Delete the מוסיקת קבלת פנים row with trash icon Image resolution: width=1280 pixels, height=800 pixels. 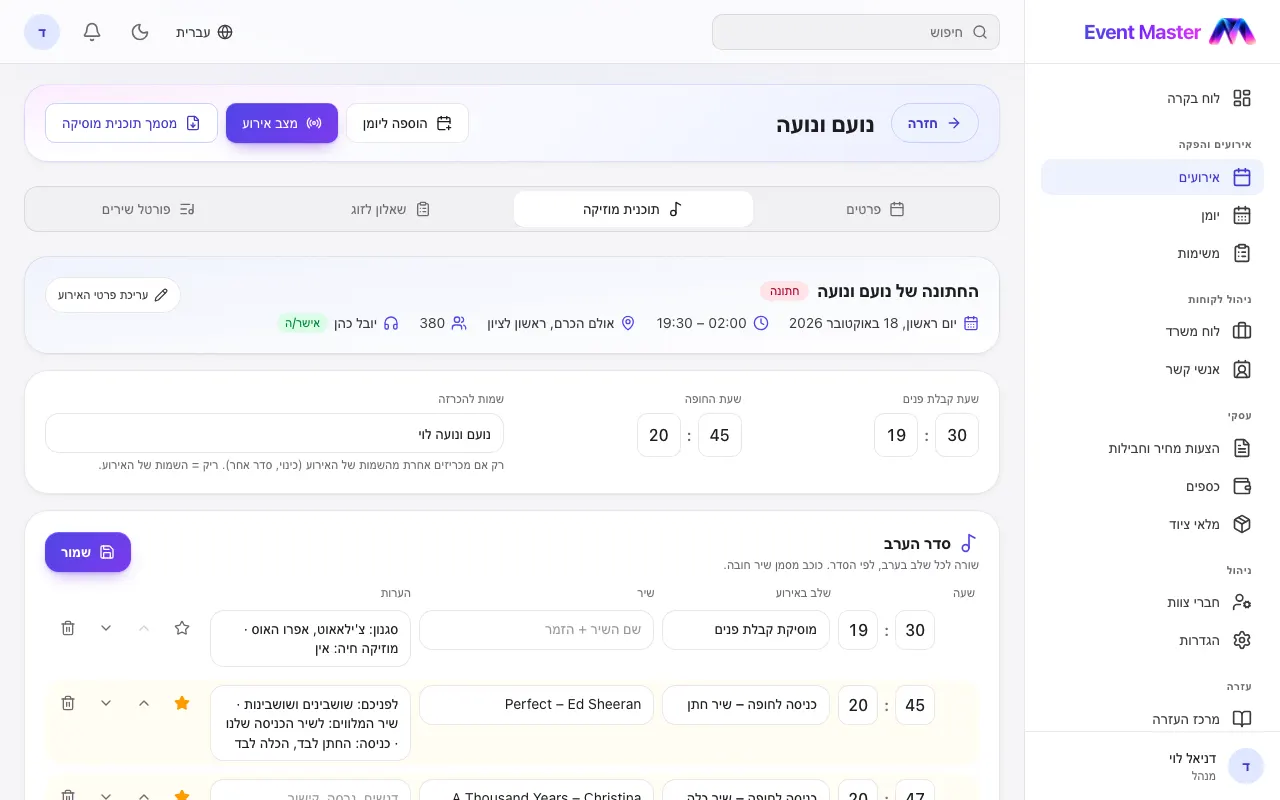point(68,628)
